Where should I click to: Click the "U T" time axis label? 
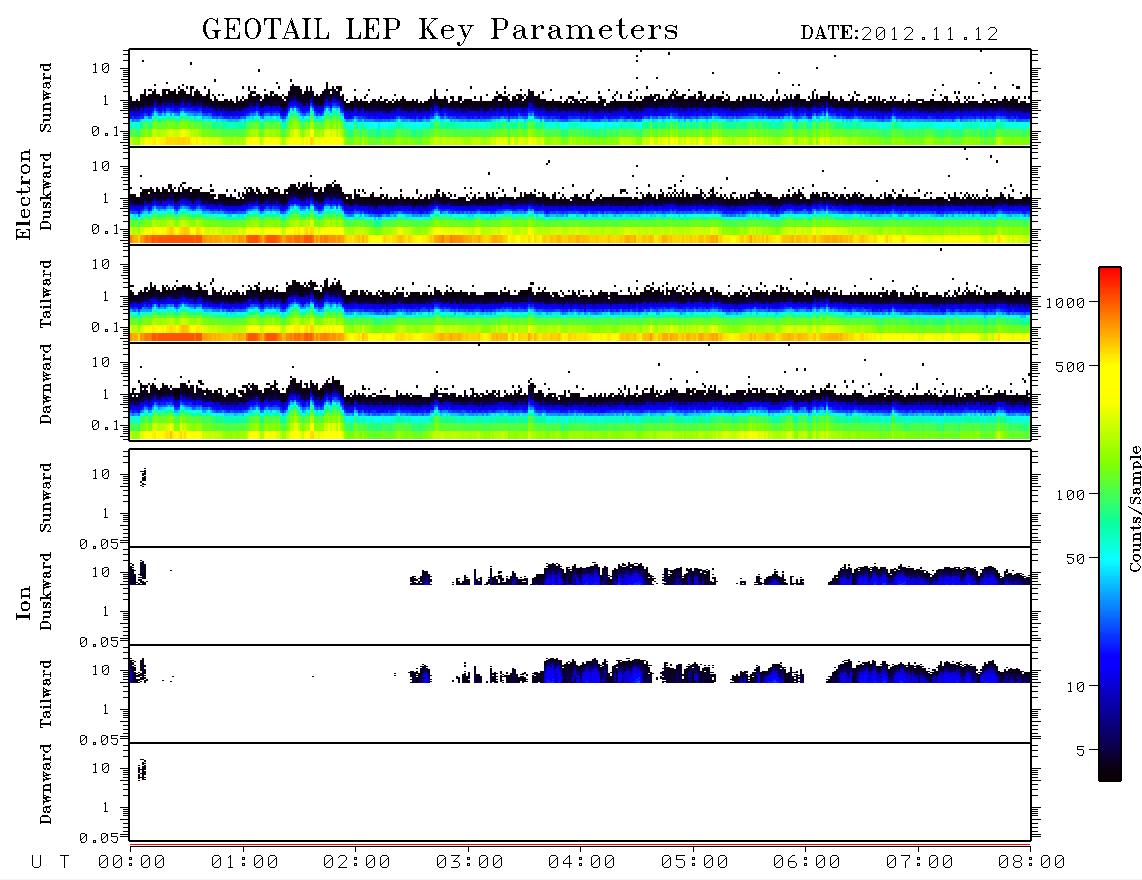coord(50,862)
